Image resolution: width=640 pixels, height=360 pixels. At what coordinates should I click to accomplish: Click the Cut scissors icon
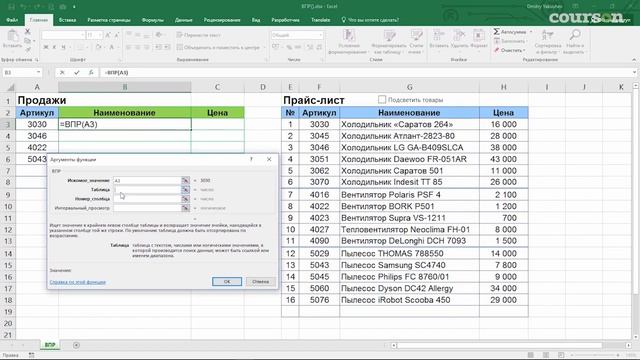(27, 31)
